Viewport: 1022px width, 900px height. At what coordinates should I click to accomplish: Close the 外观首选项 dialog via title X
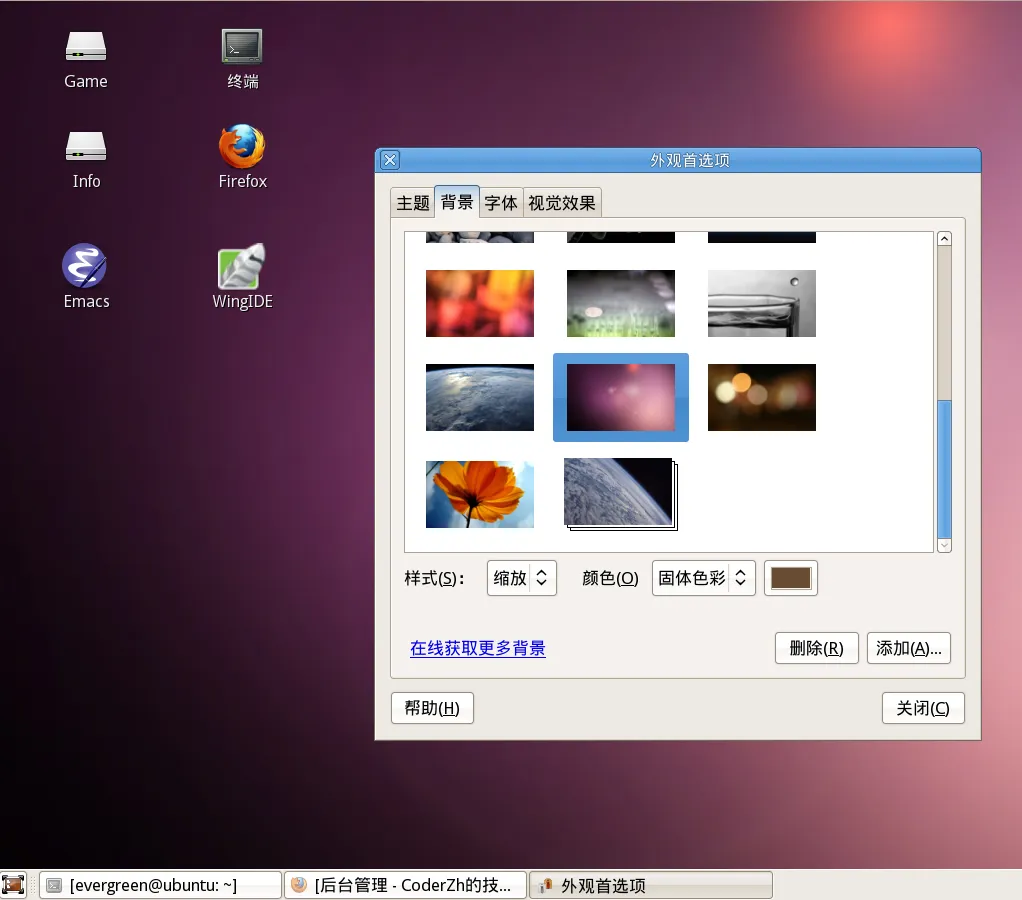(390, 160)
